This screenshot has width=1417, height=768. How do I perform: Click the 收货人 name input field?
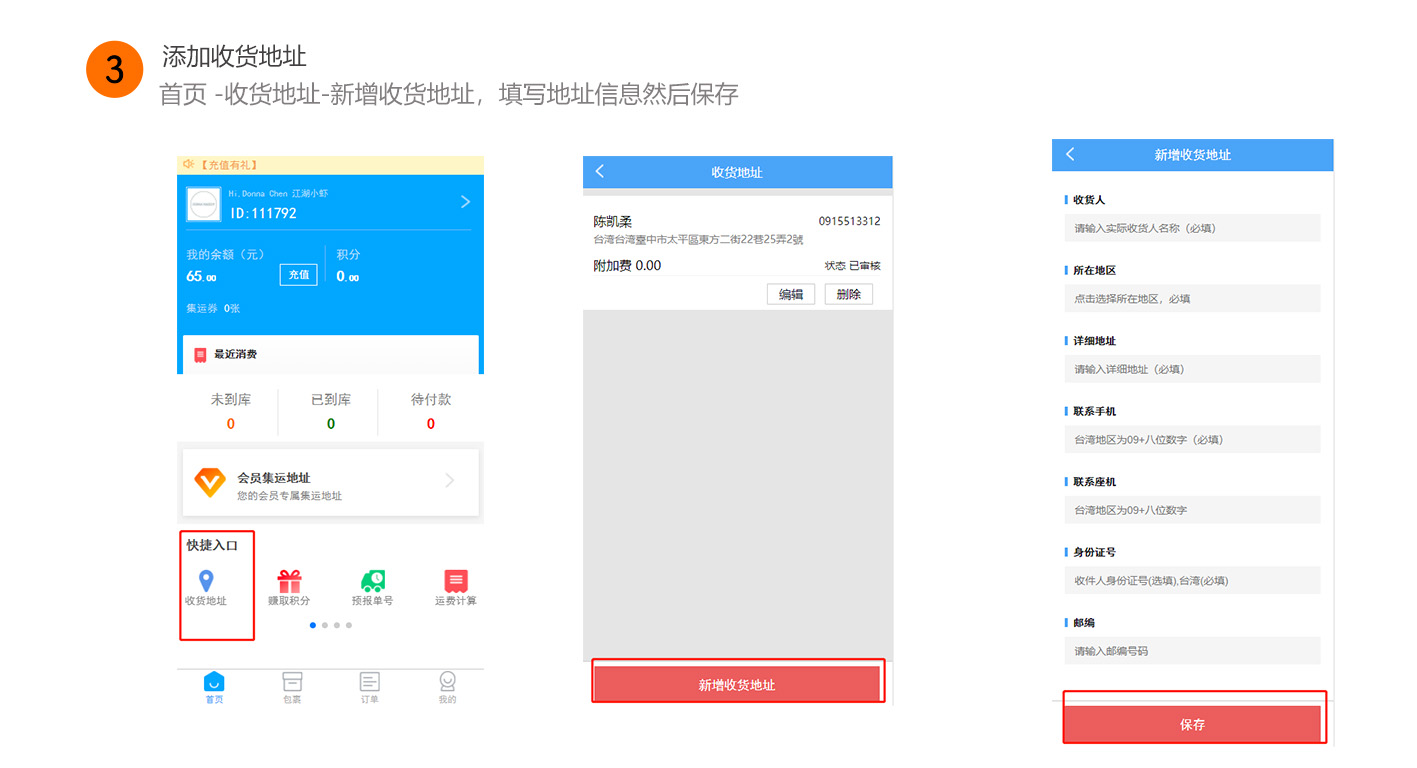click(1191, 228)
